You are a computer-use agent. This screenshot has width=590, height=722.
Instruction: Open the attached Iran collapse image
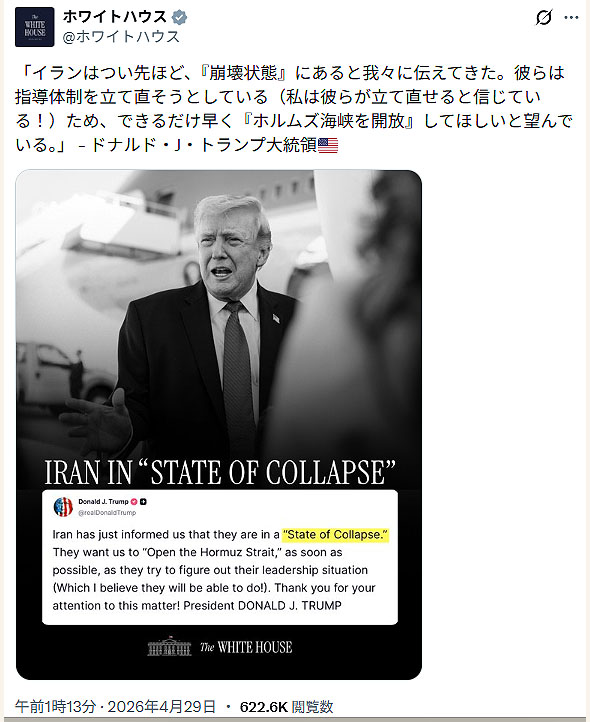[x=219, y=425]
